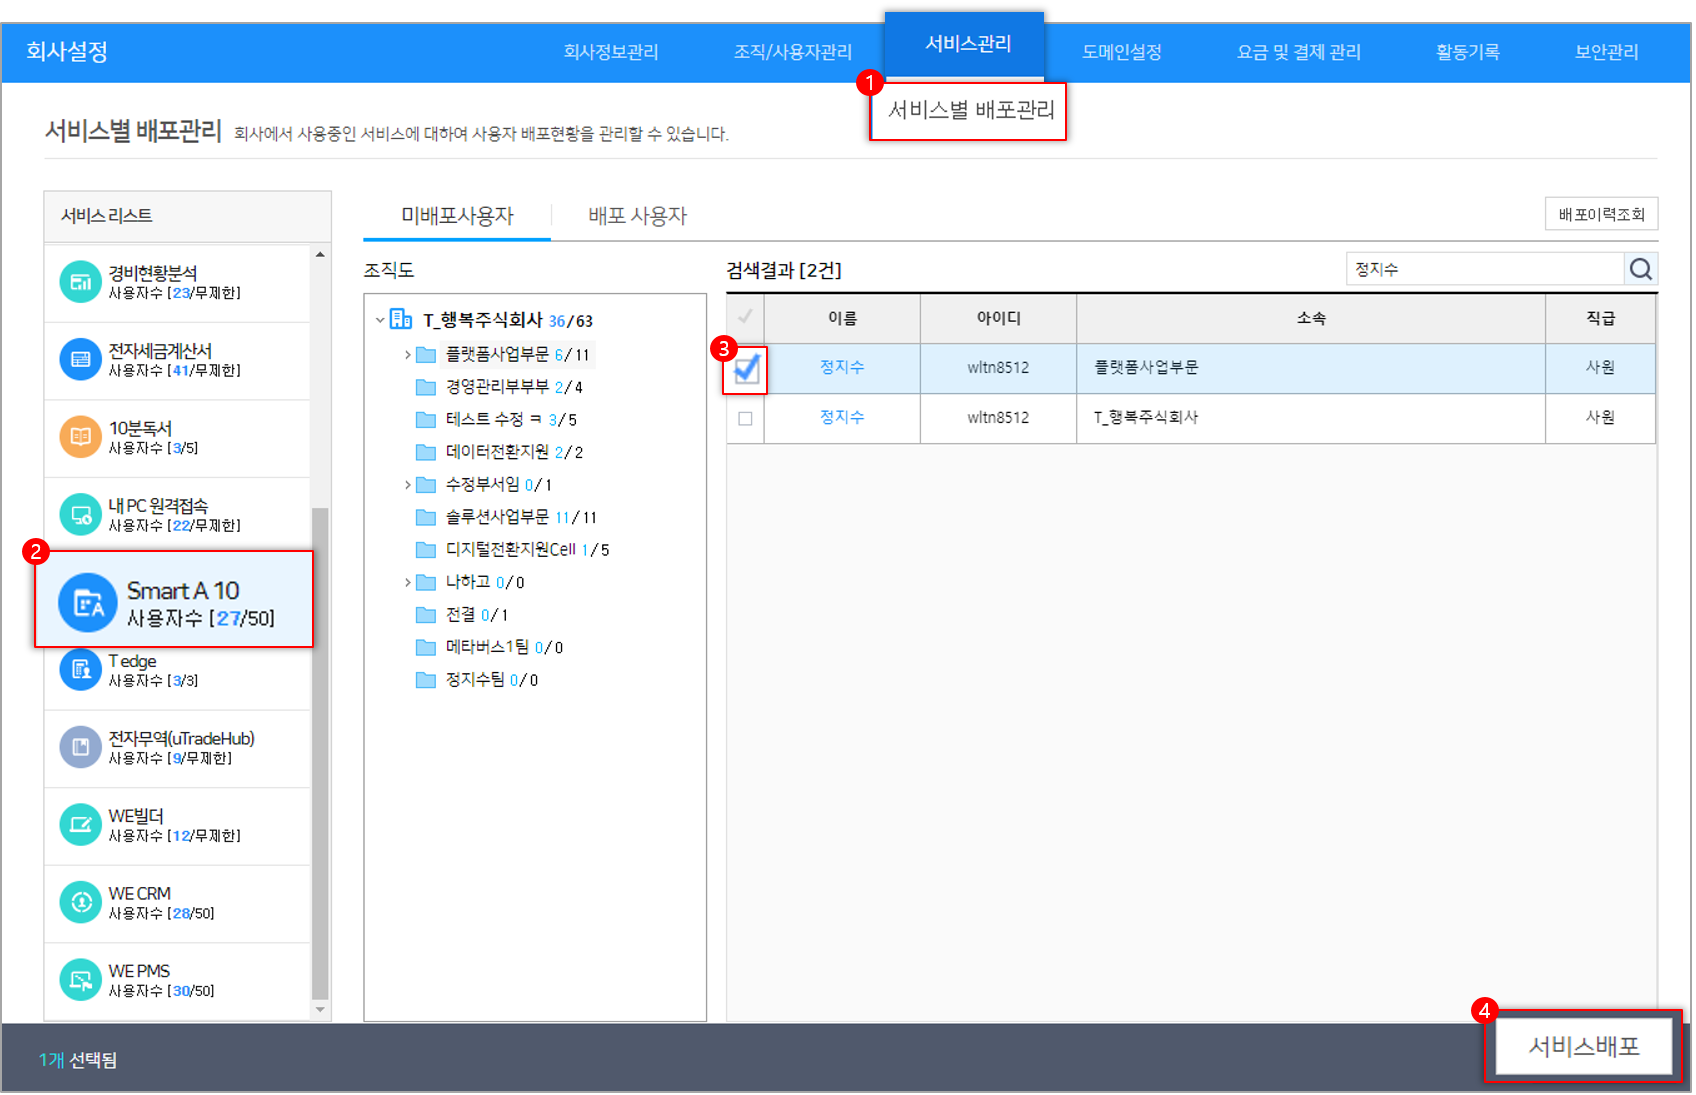Screen dimensions: 1696x1095
Task: Click the 디지털전환지원Cell folder icon
Action: tap(426, 550)
